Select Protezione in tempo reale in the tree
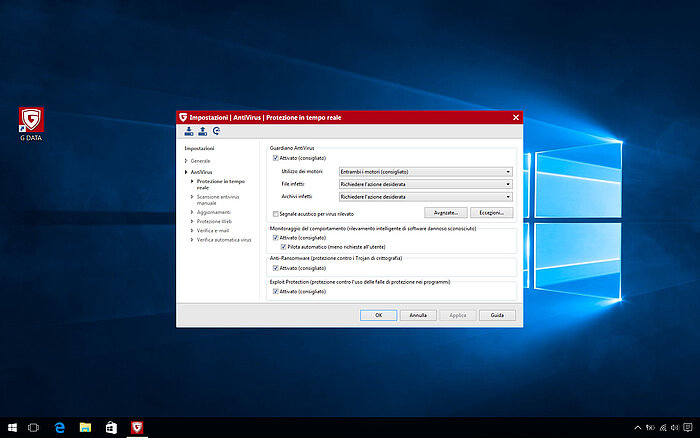 pos(221,184)
